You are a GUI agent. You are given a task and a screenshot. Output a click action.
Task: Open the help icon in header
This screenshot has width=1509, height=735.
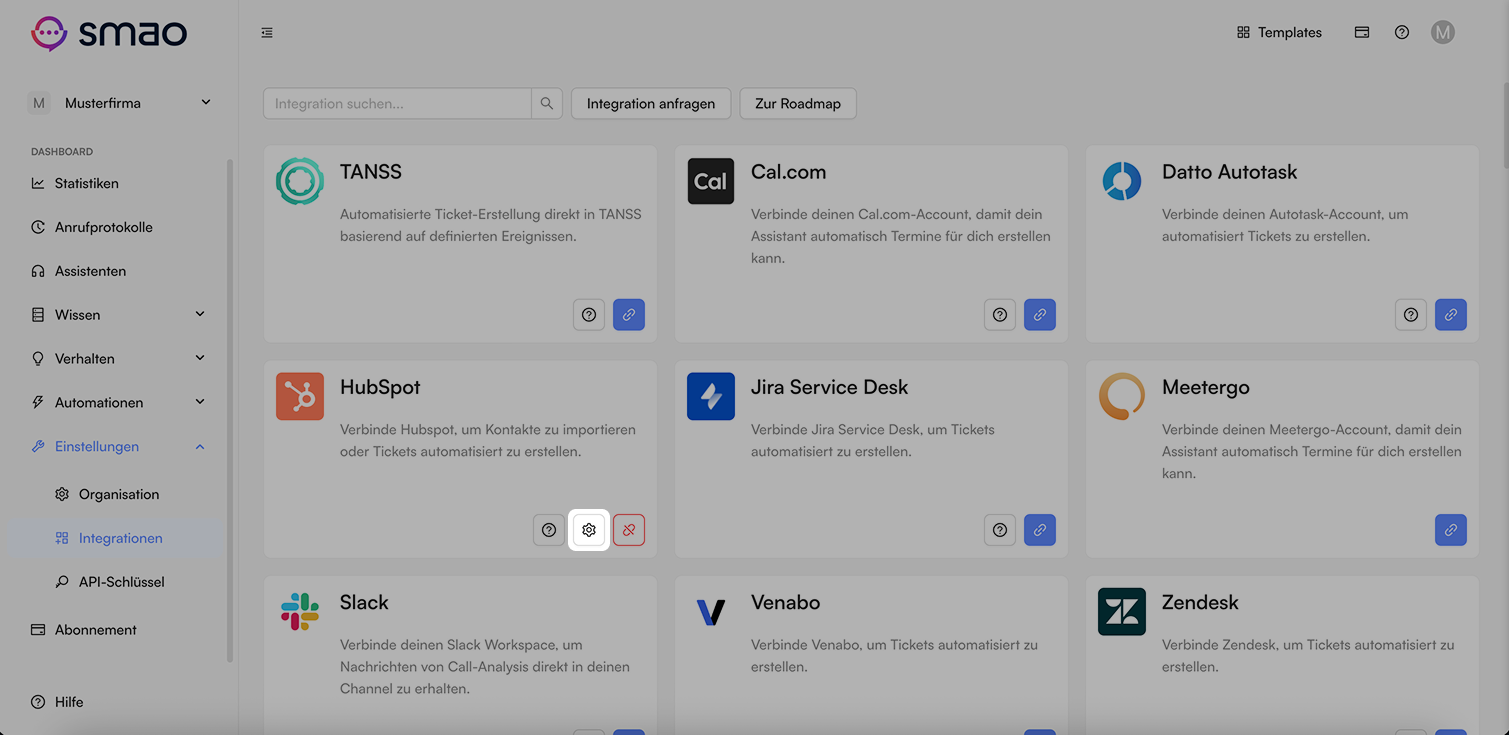tap(1402, 32)
